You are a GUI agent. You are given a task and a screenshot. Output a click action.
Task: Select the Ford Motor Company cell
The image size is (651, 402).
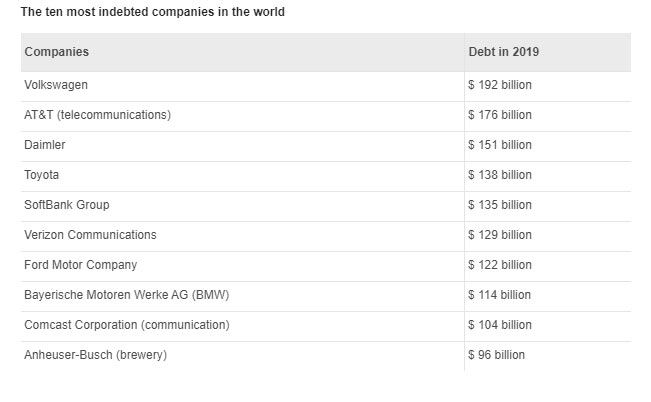coord(81,265)
